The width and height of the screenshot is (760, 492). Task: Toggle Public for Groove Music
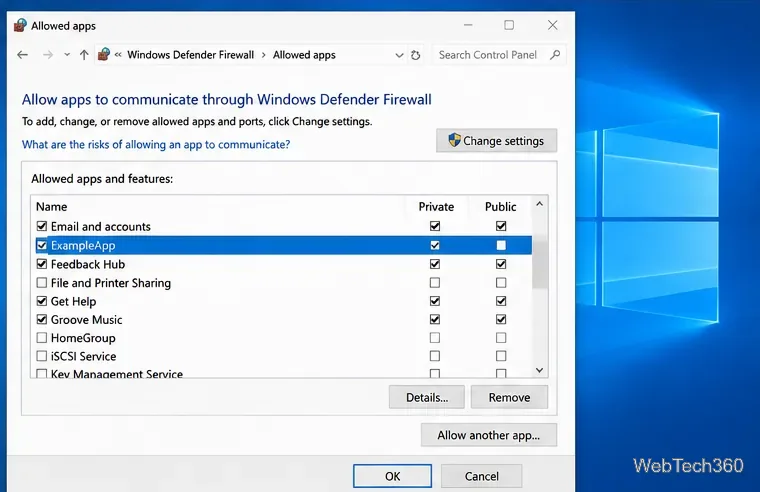click(x=501, y=319)
